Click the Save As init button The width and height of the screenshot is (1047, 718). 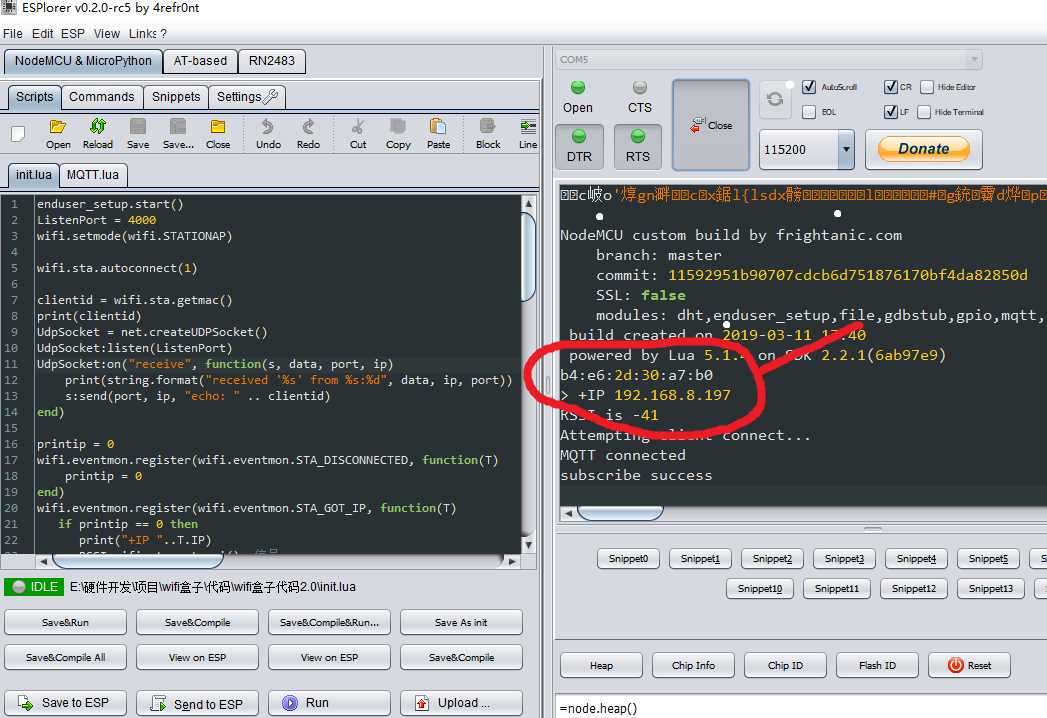pyautogui.click(x=461, y=622)
